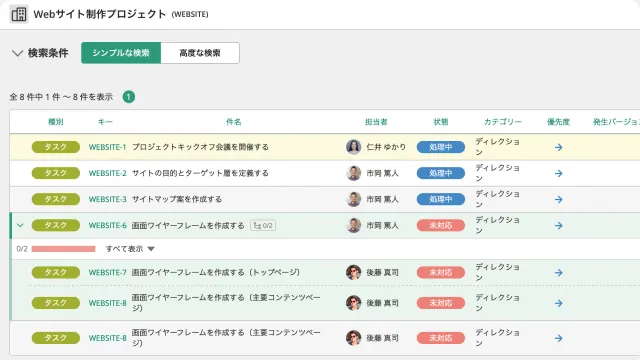Click the priority arrow in WEBSITE-1 row
Image resolution: width=640 pixels, height=360 pixels.
tap(559, 147)
